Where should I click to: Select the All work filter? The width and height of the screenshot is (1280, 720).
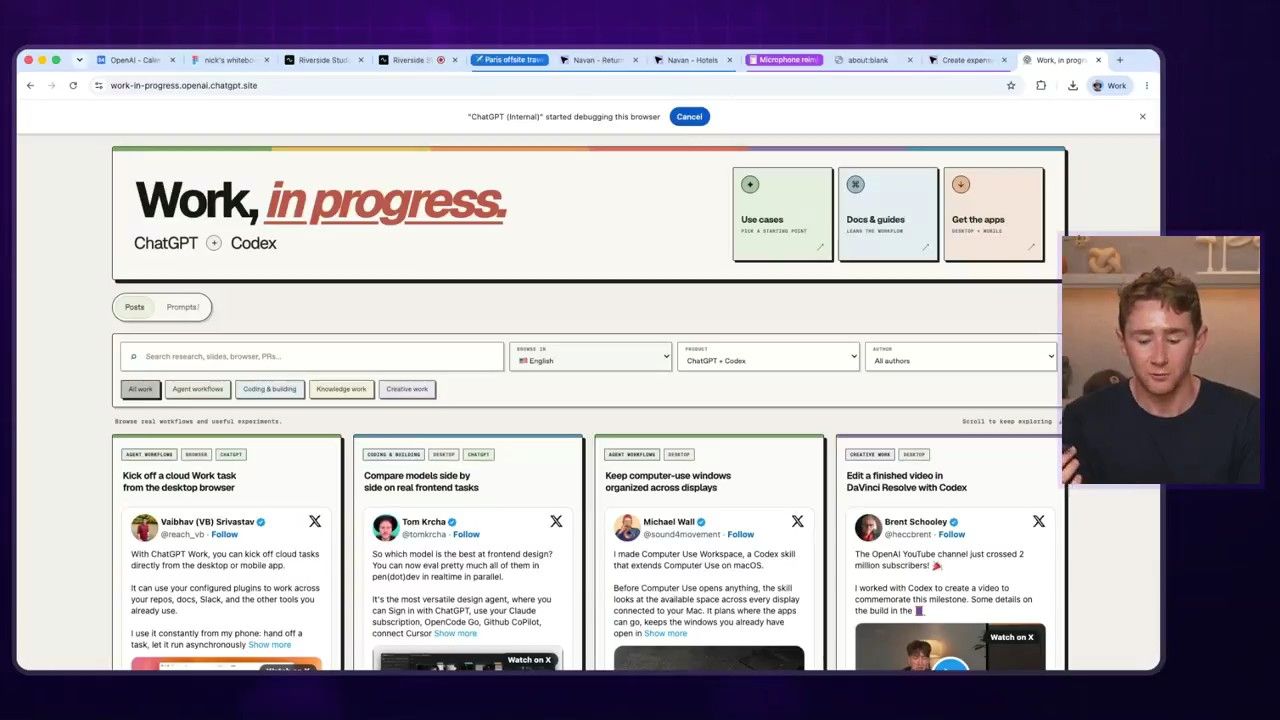tap(140, 389)
